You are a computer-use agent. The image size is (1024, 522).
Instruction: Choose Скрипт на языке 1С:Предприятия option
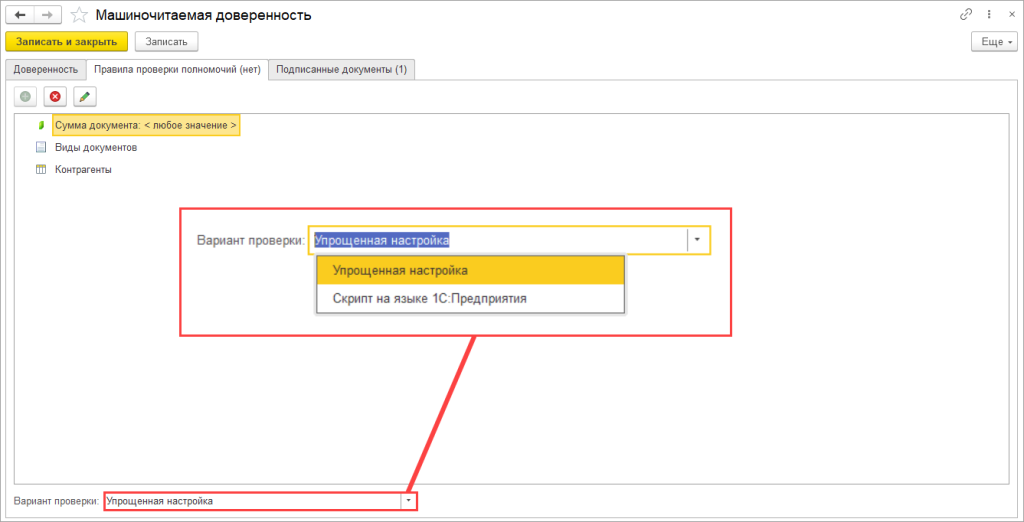[x=470, y=299]
